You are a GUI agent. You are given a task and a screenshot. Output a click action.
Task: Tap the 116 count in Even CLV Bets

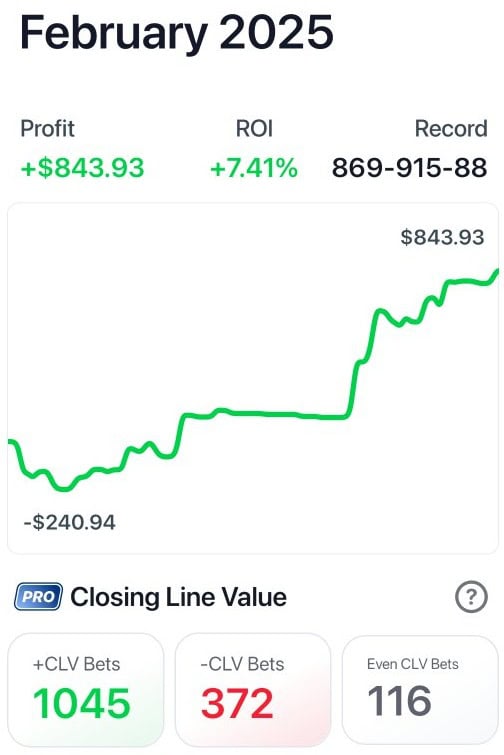[399, 700]
